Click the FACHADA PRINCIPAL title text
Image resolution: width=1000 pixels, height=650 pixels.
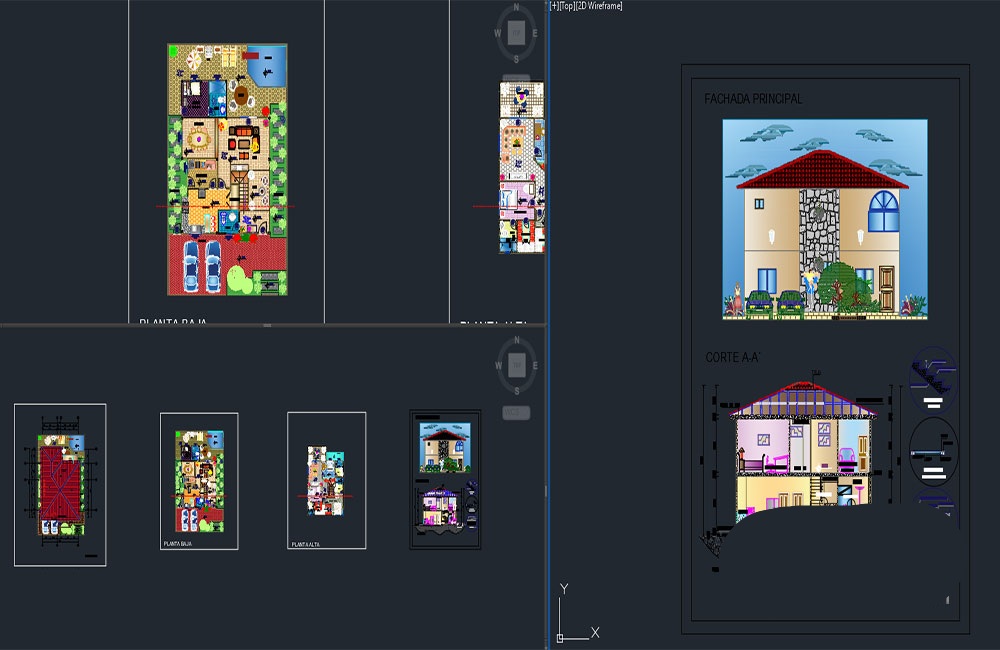click(x=753, y=99)
